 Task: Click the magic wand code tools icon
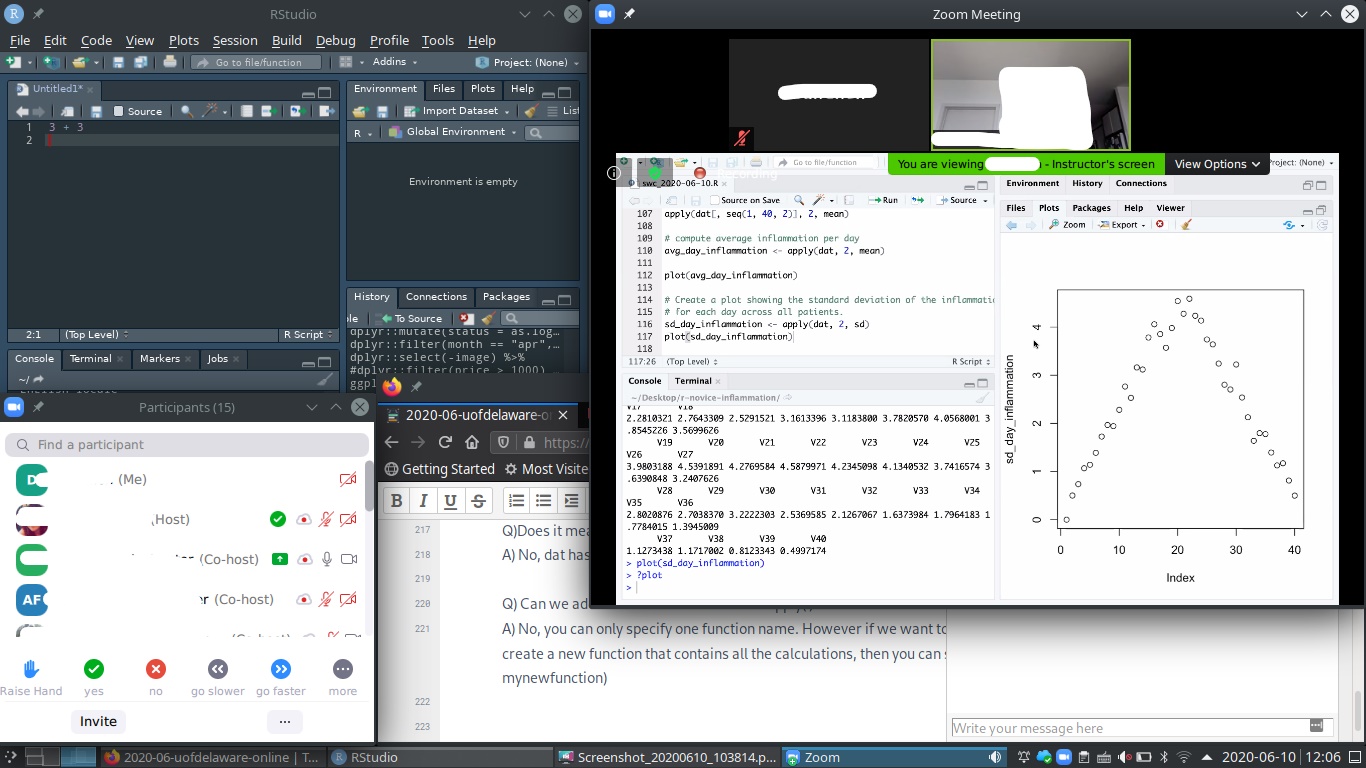pyautogui.click(x=819, y=200)
